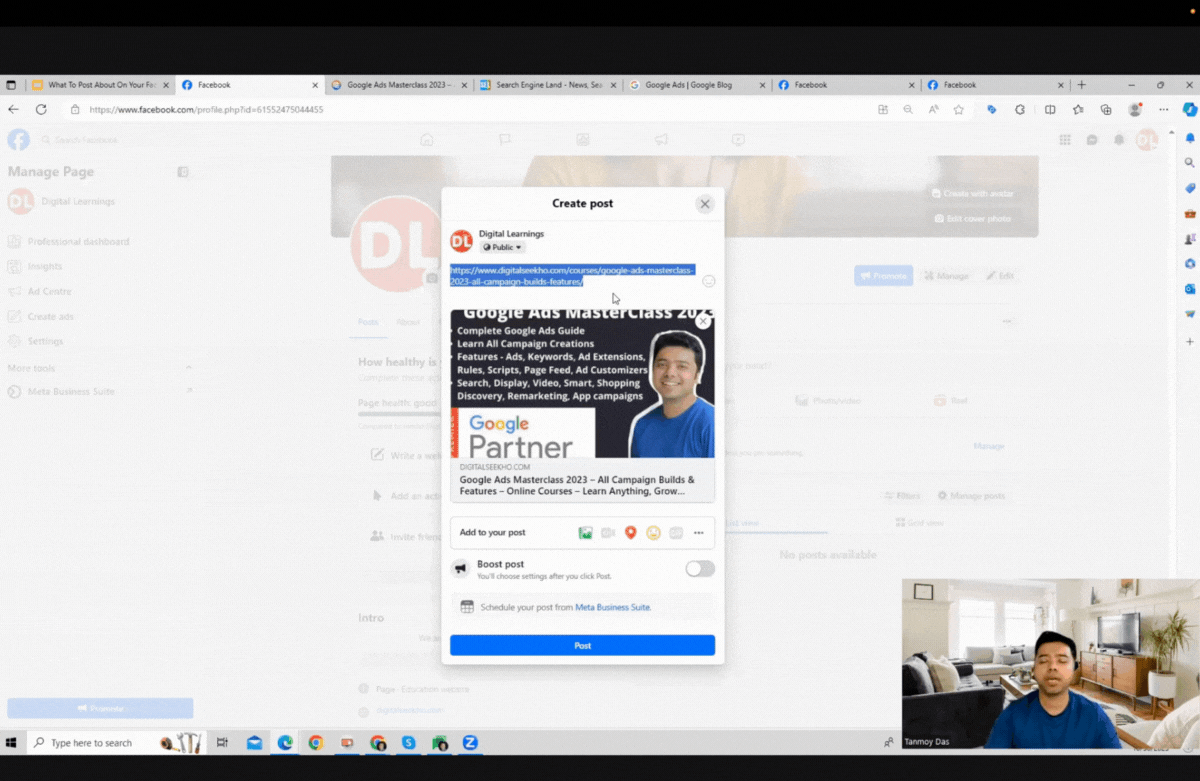Click the blue Post button

[x=582, y=645]
